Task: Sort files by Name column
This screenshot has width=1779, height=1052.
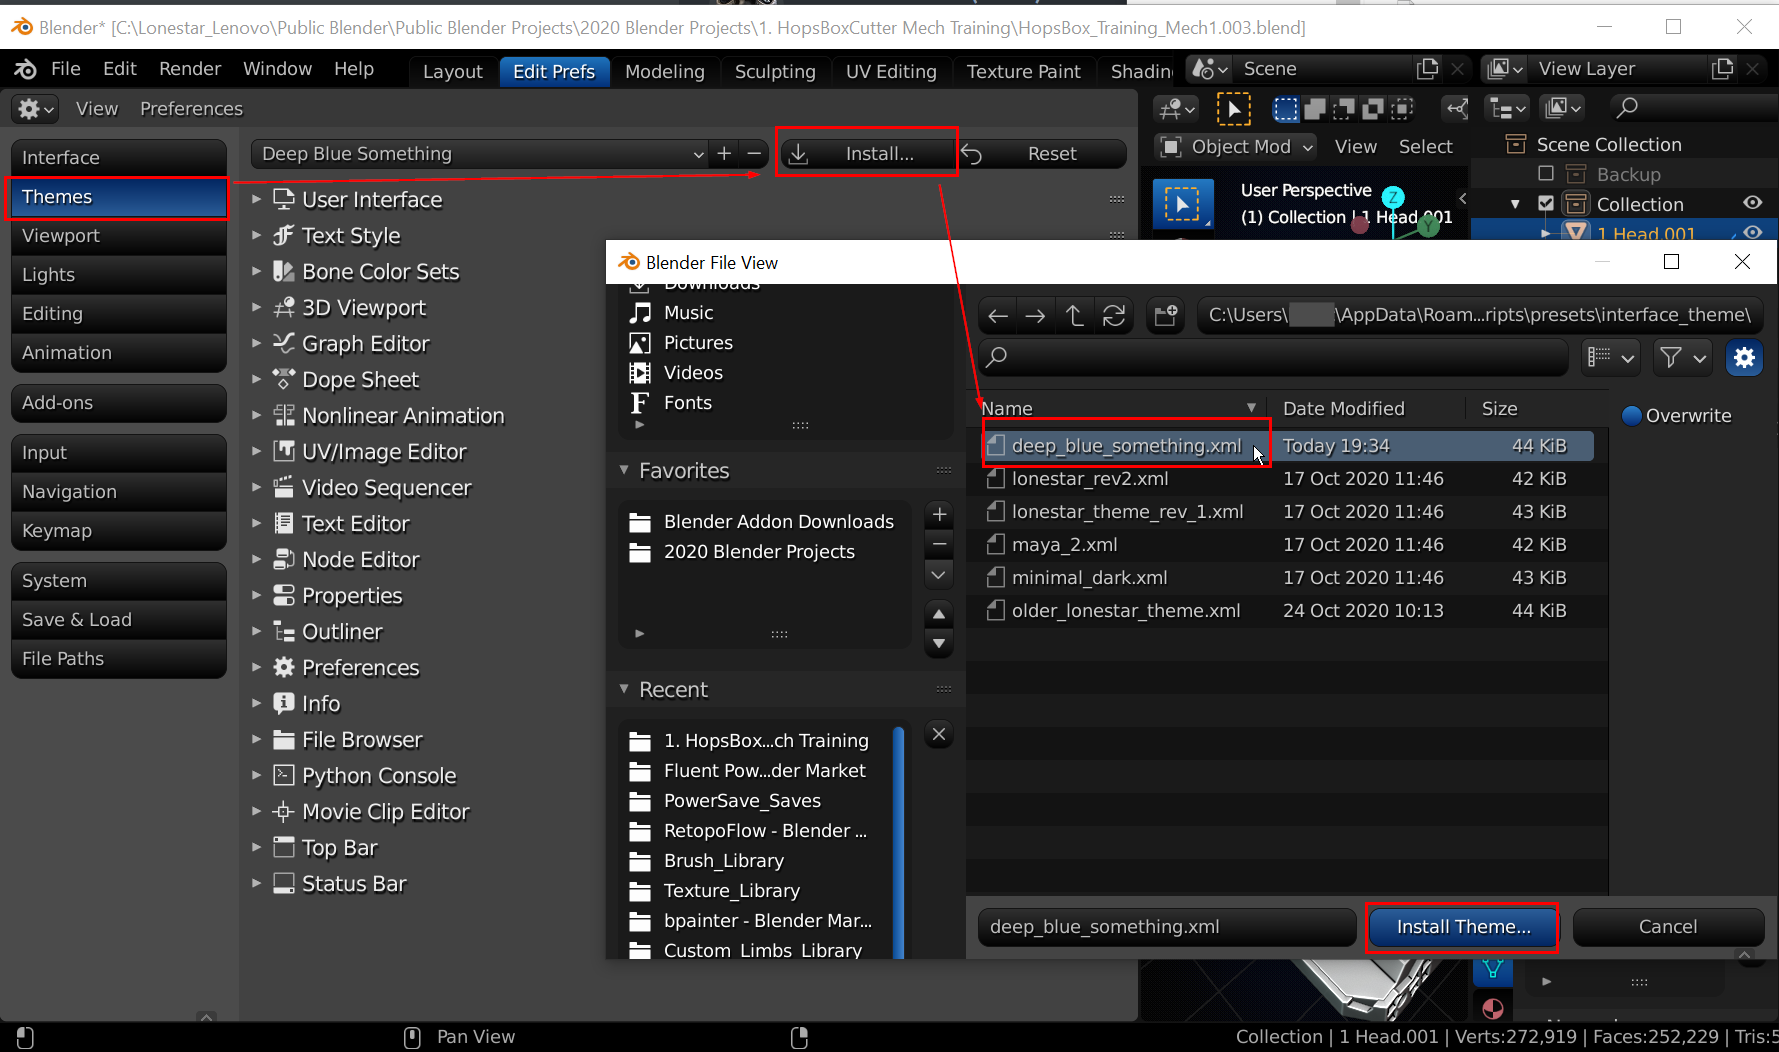Action: click(x=1118, y=408)
